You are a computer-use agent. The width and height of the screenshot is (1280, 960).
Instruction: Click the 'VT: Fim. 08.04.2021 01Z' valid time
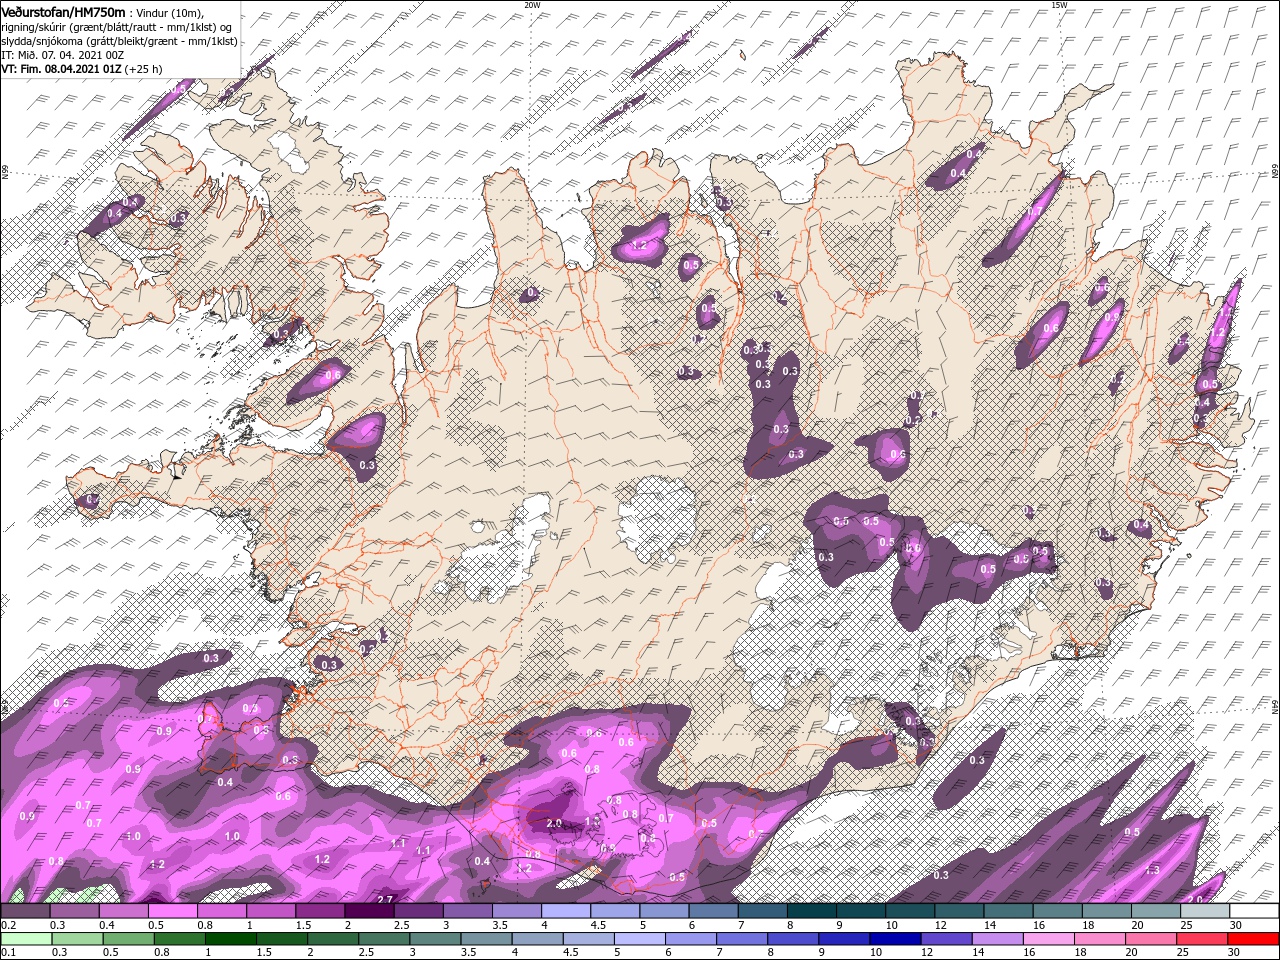pyautogui.click(x=61, y=69)
